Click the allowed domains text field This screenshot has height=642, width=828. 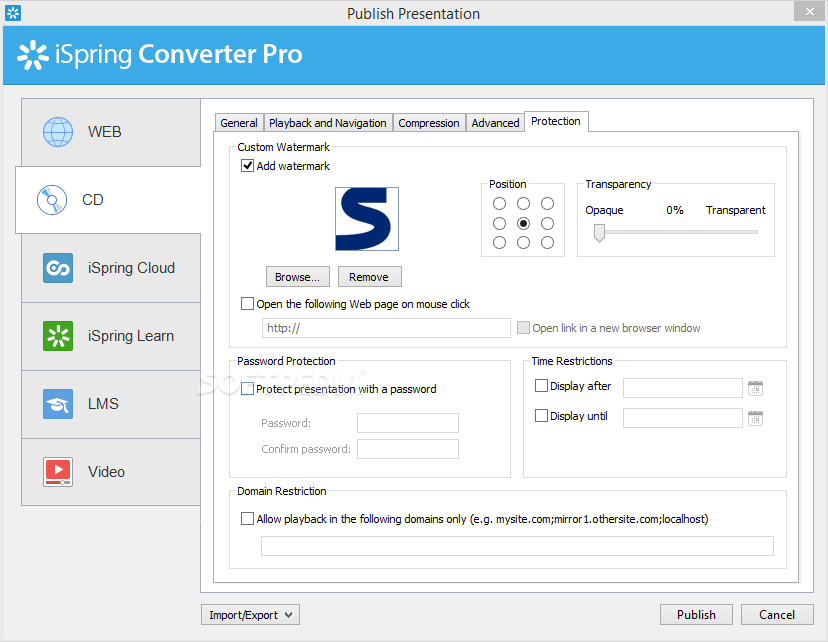point(518,545)
